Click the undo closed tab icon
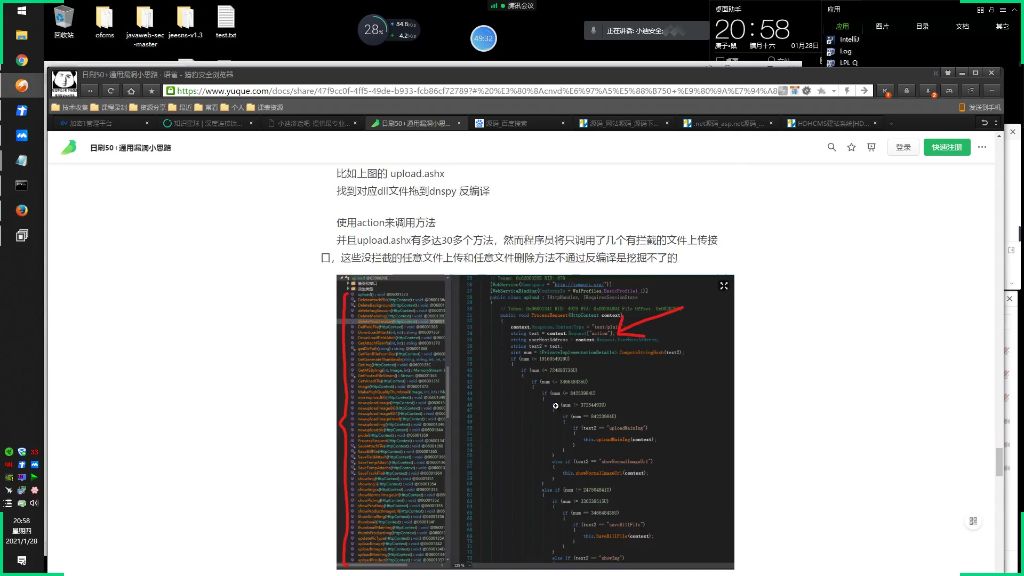The image size is (1024, 576). pyautogui.click(x=984, y=123)
